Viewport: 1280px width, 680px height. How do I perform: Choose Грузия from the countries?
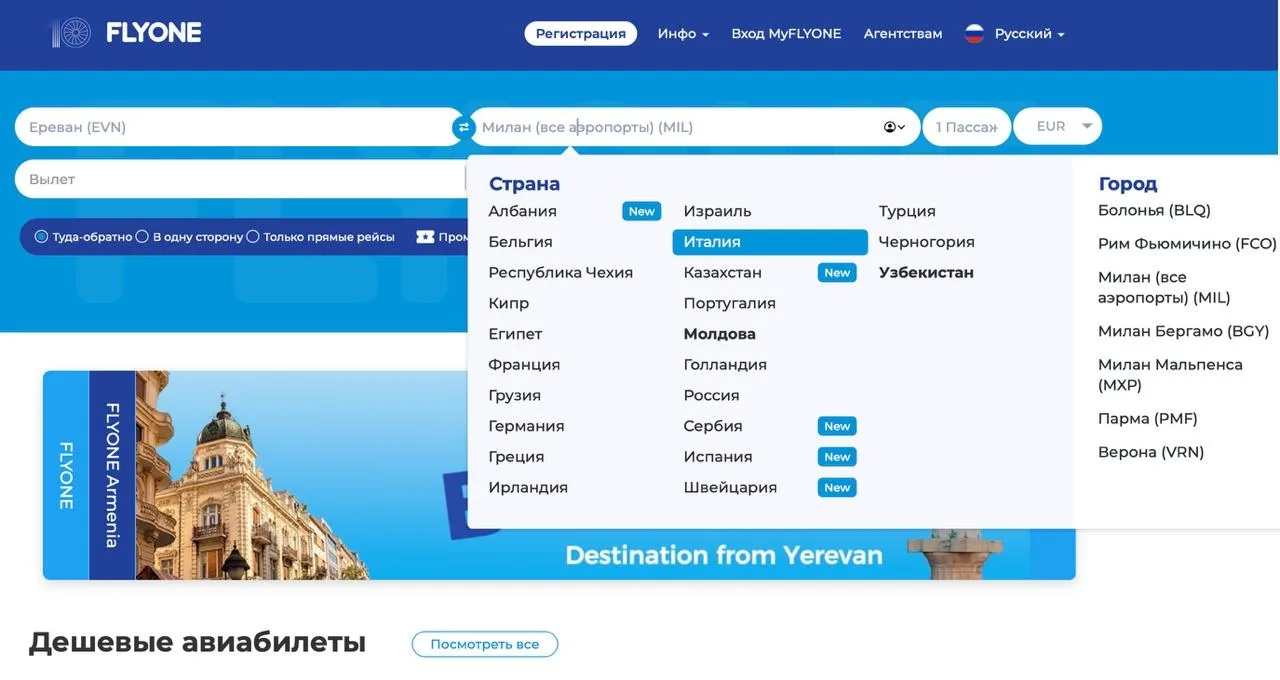(x=514, y=396)
